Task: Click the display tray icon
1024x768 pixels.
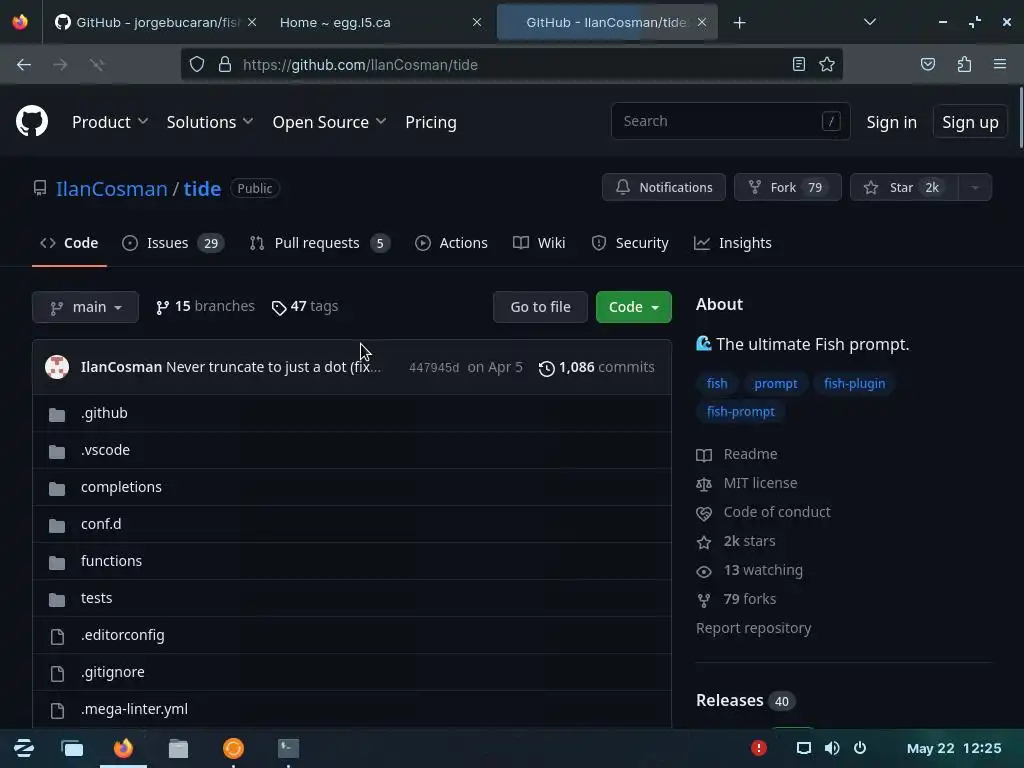Action: (804, 748)
